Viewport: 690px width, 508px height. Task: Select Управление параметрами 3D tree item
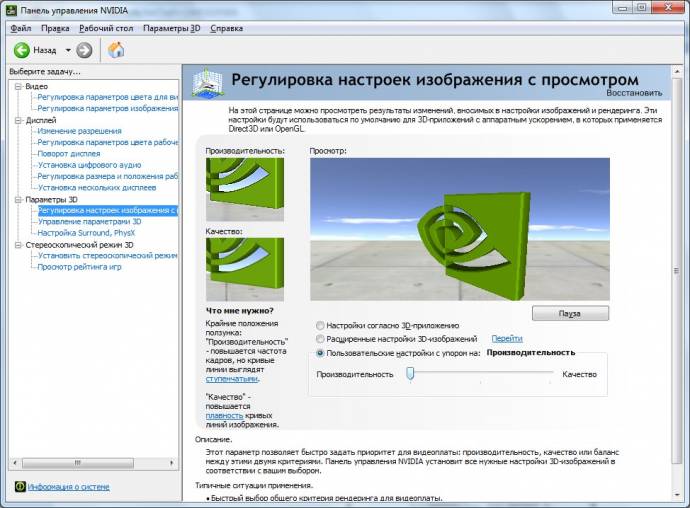[x=89, y=221]
